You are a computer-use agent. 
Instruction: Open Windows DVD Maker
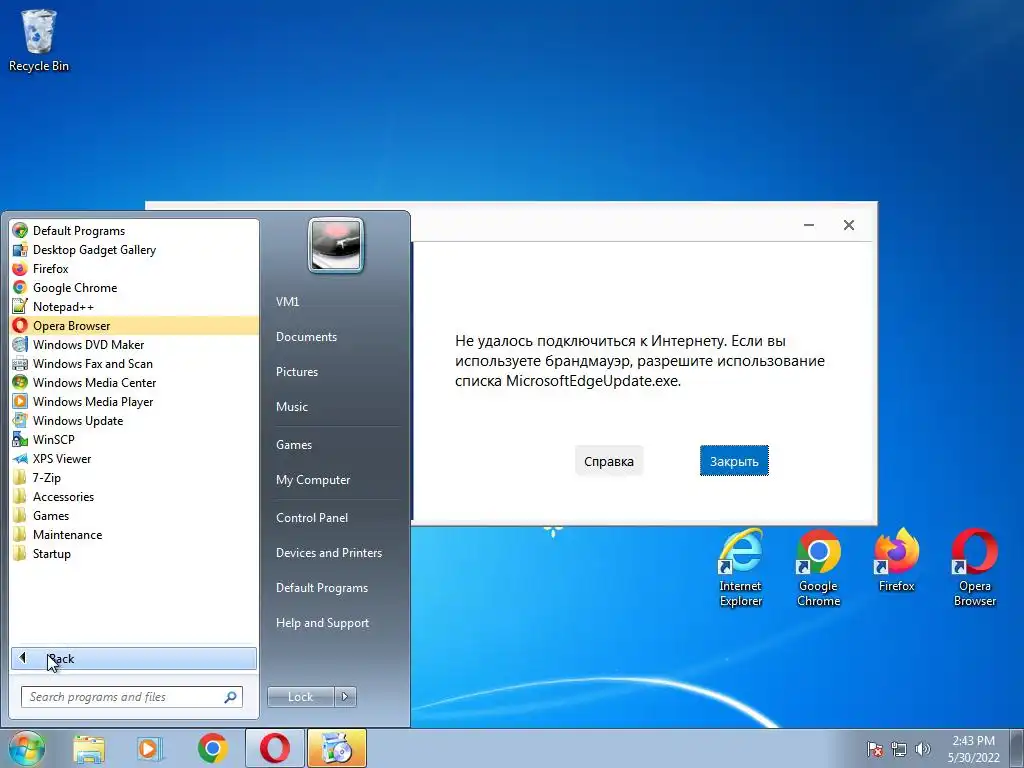134,344
